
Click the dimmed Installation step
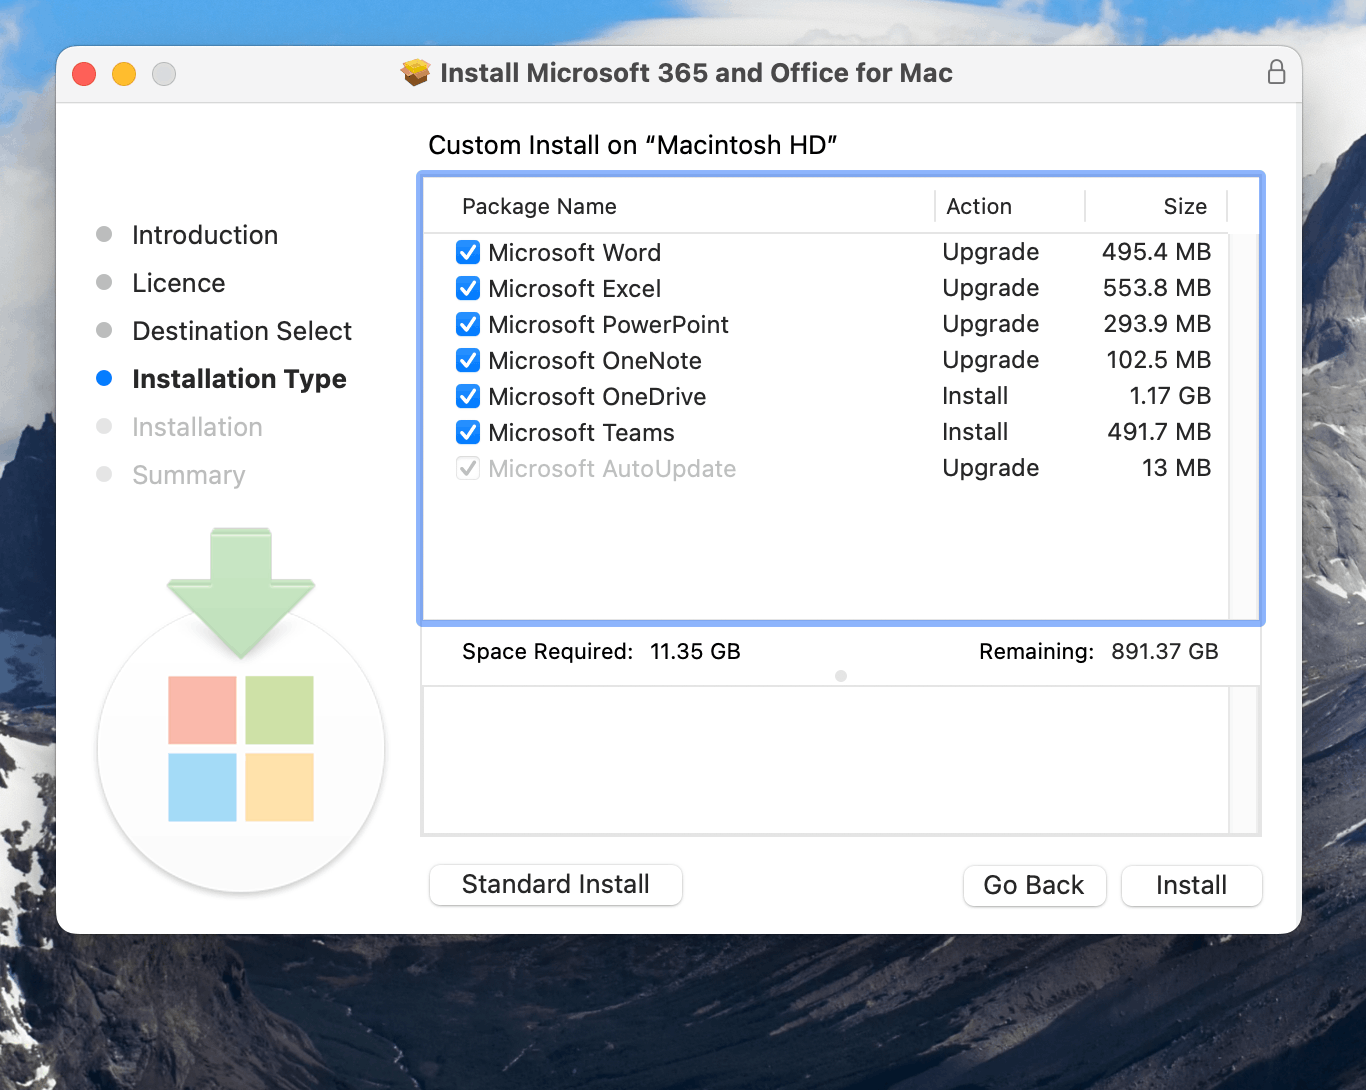coord(197,427)
